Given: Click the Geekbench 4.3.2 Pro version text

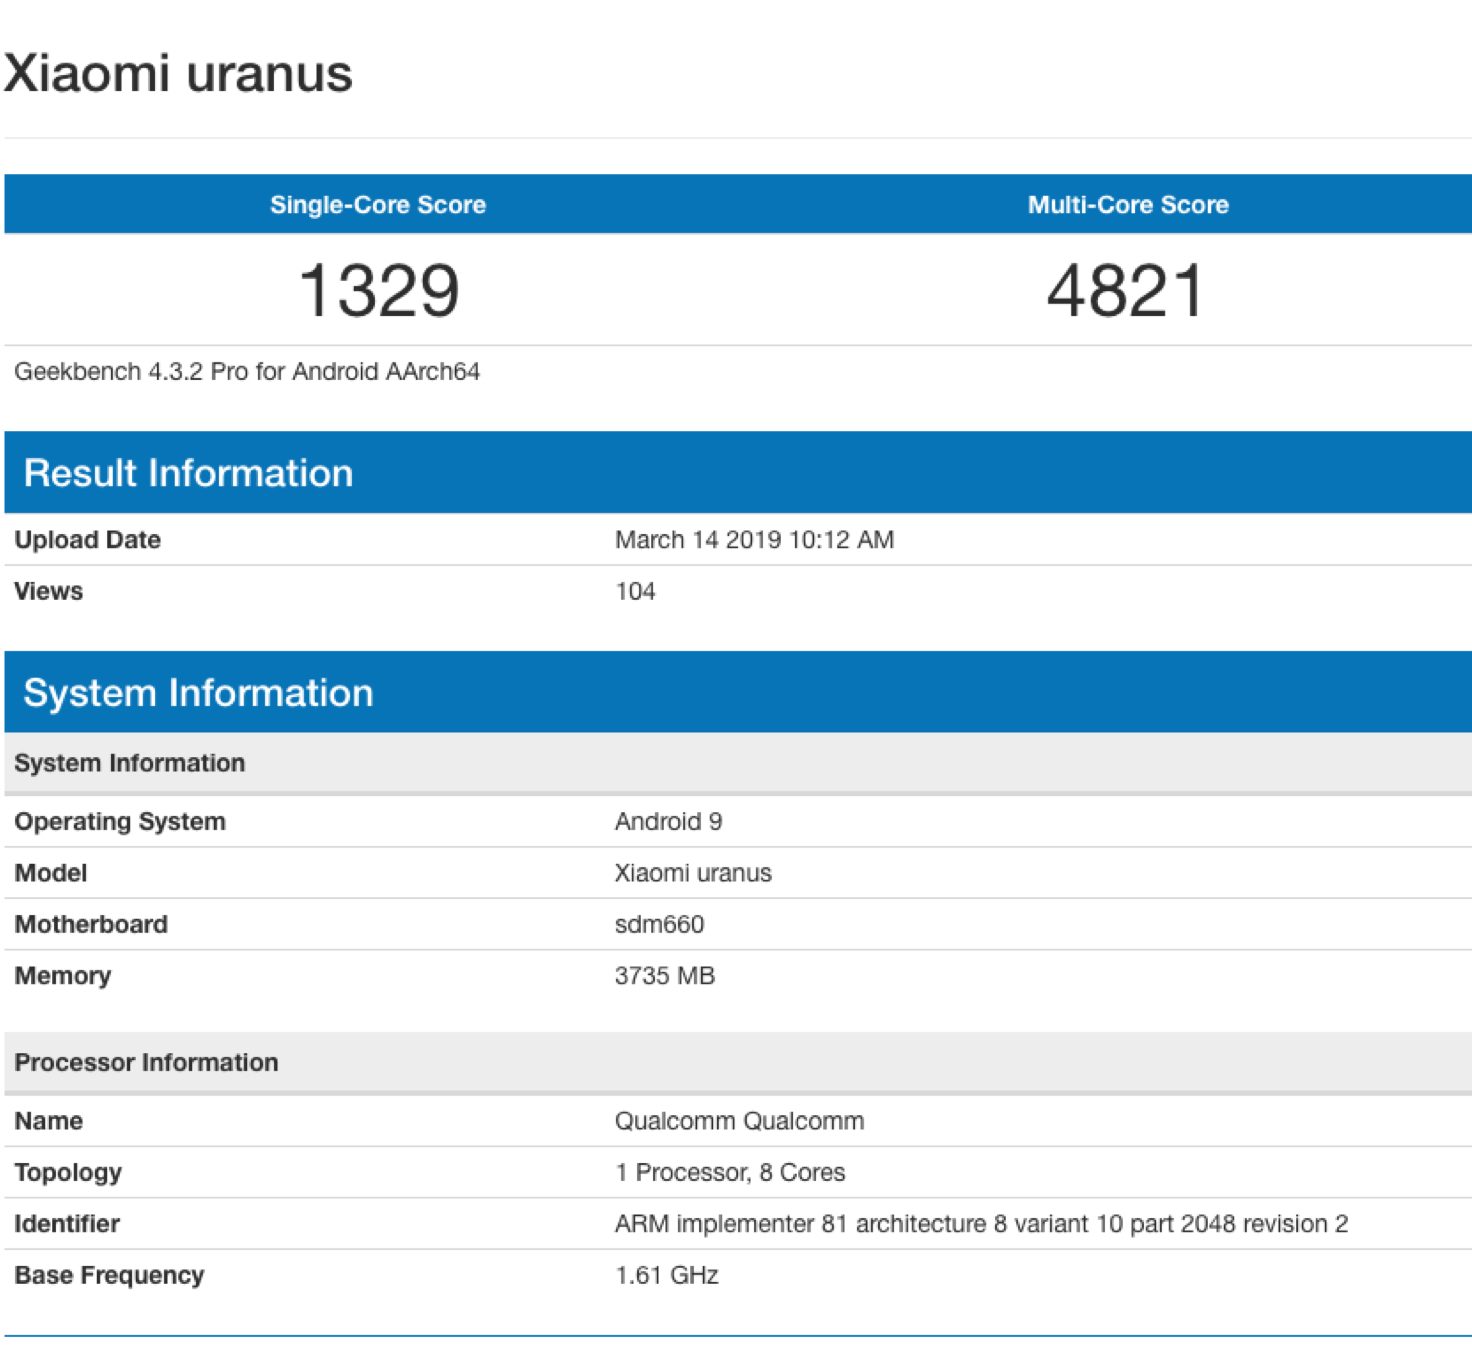Looking at the screenshot, I should tap(247, 372).
